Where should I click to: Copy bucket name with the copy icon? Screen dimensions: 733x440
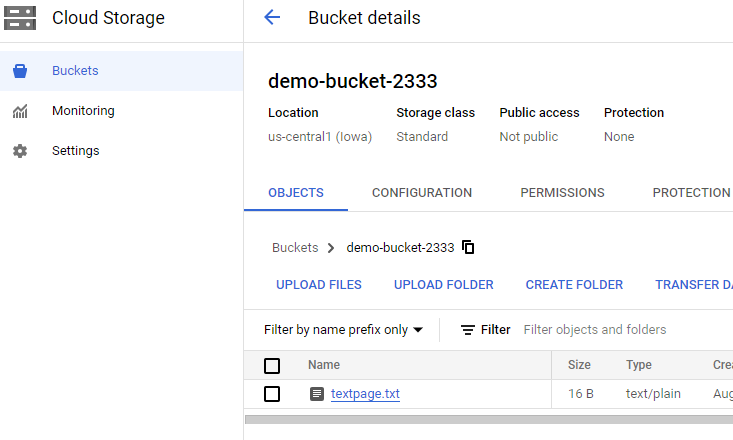pyautogui.click(x=468, y=247)
